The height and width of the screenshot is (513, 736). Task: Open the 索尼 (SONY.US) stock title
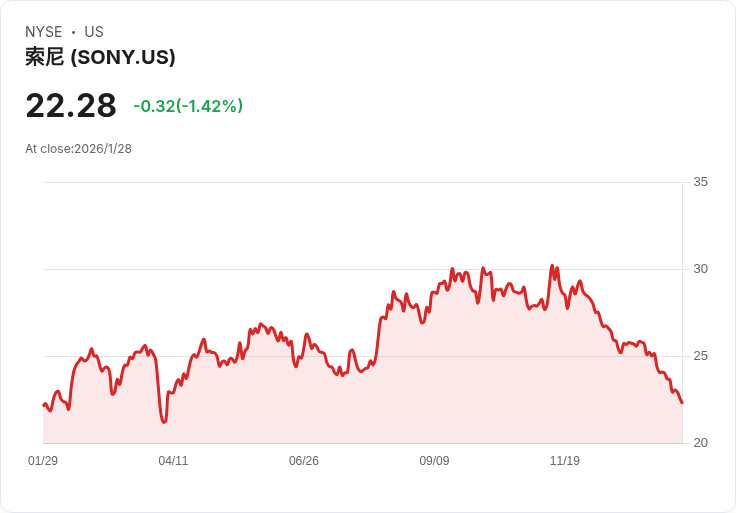pos(100,57)
